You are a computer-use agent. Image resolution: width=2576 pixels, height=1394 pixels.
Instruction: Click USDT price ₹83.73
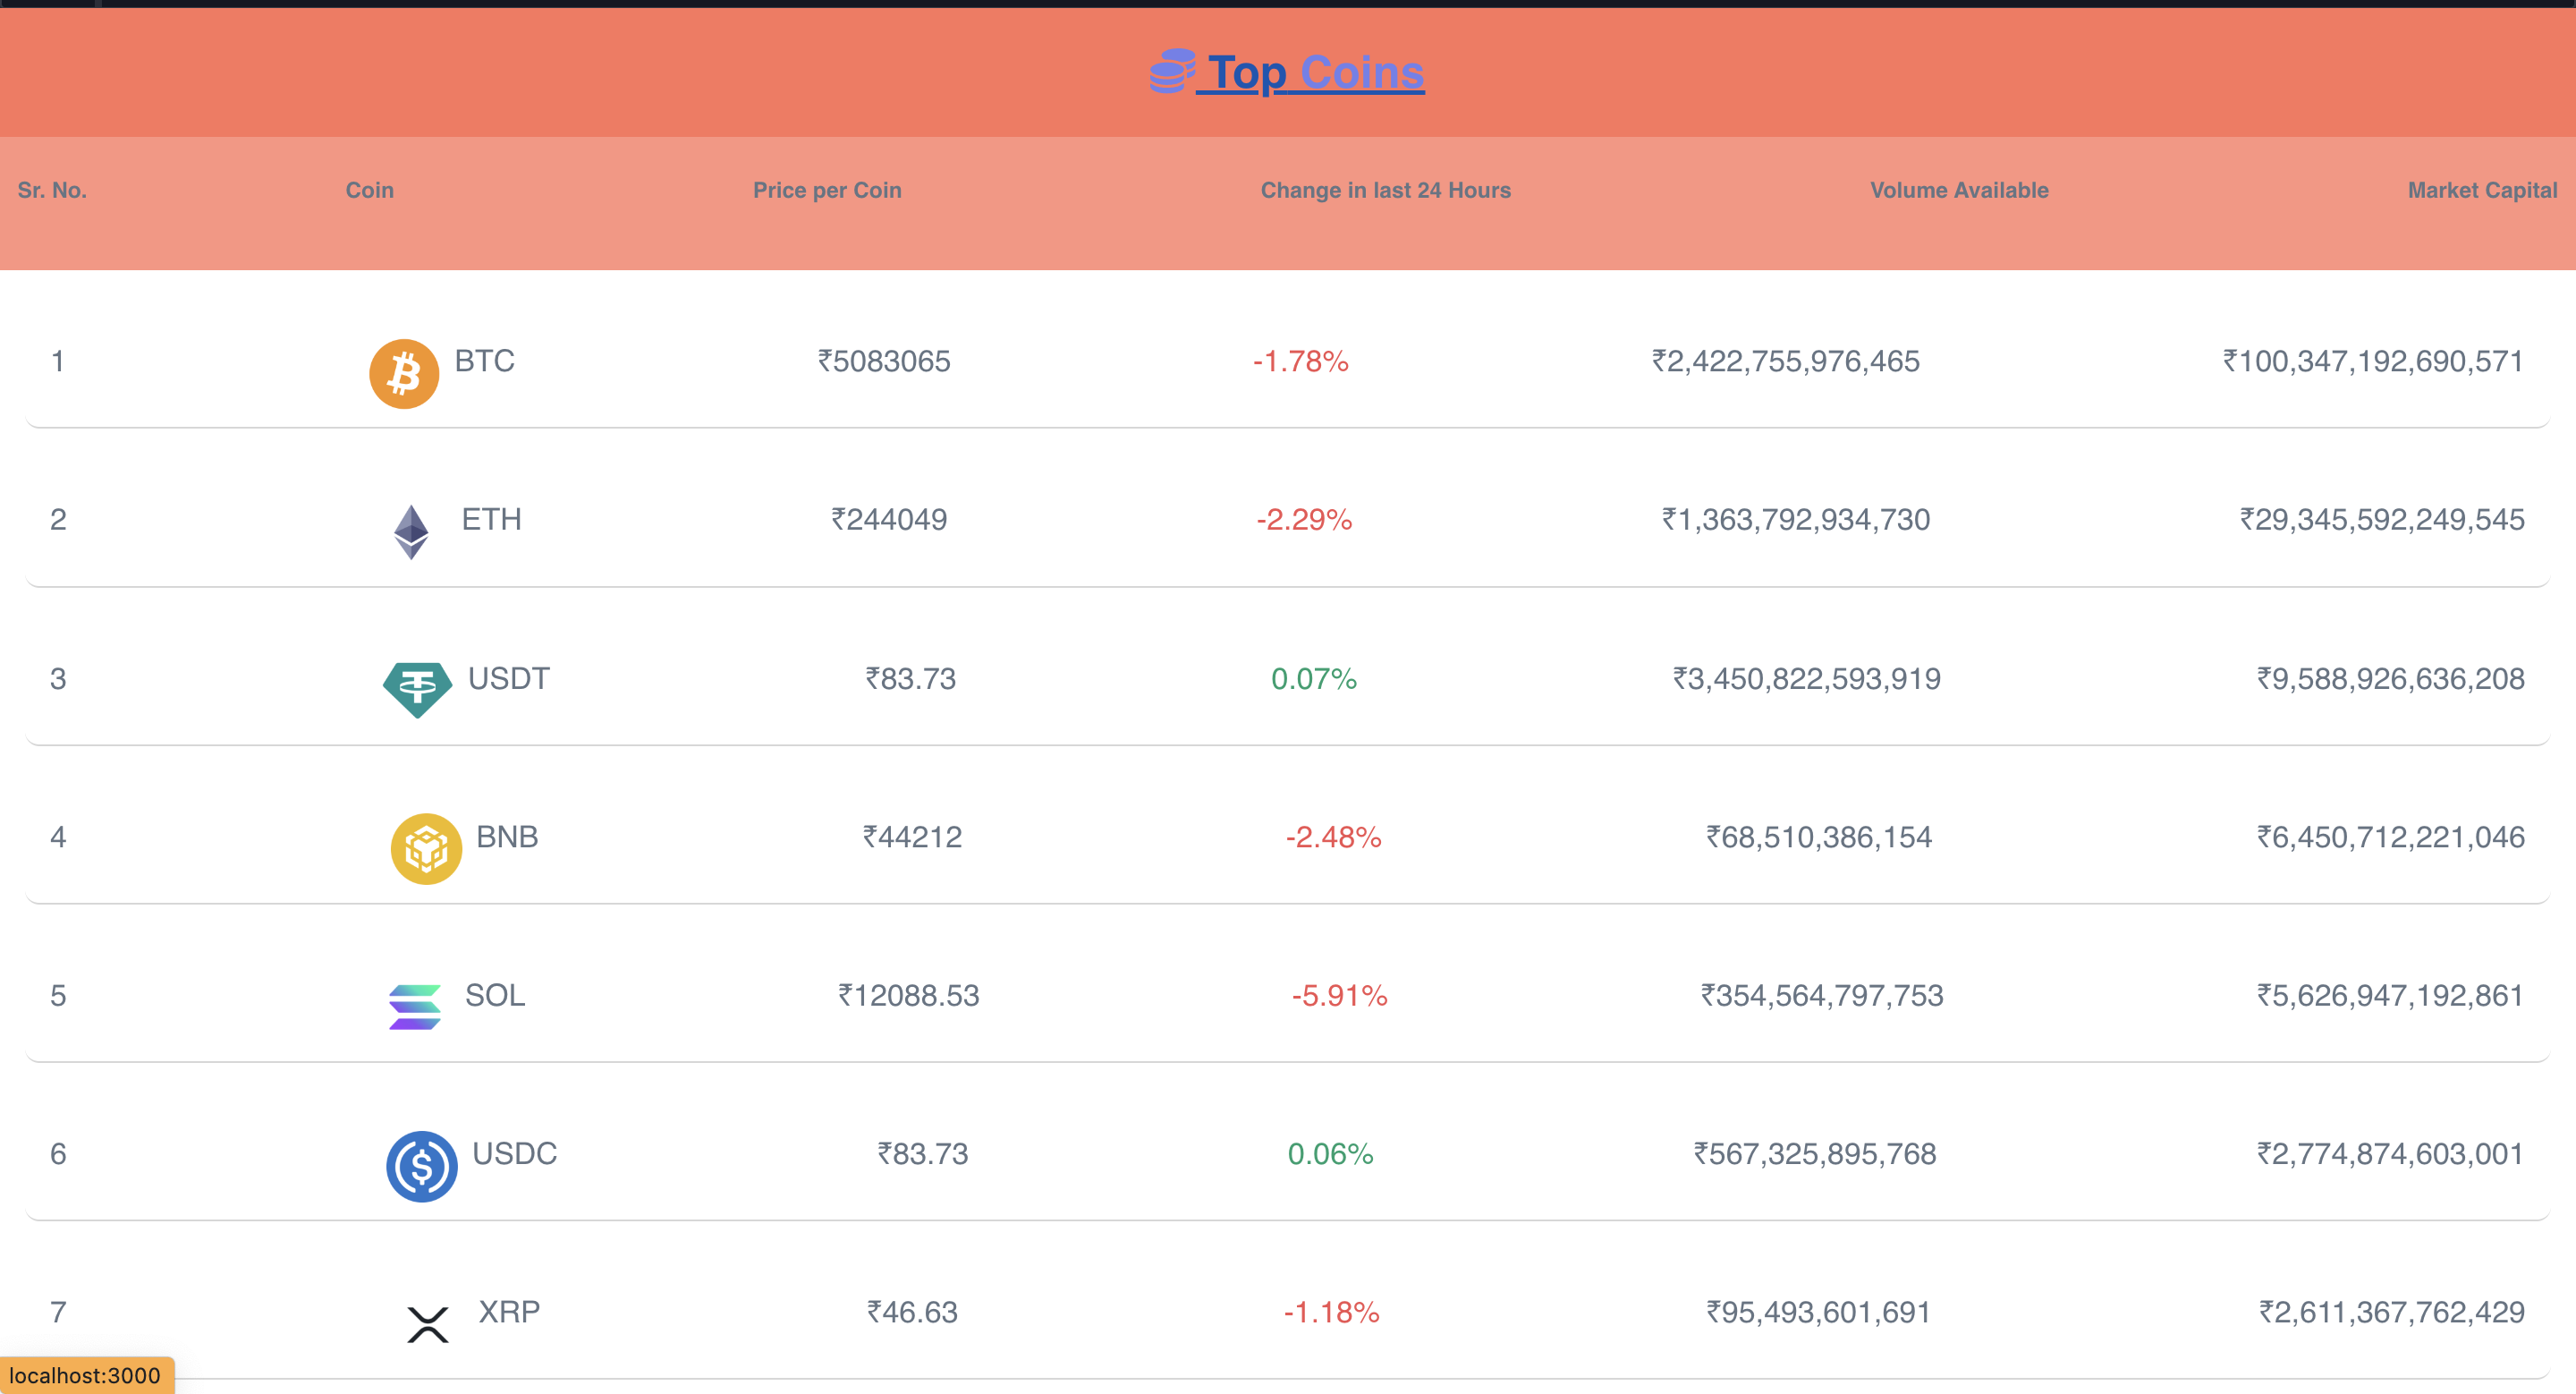(911, 678)
